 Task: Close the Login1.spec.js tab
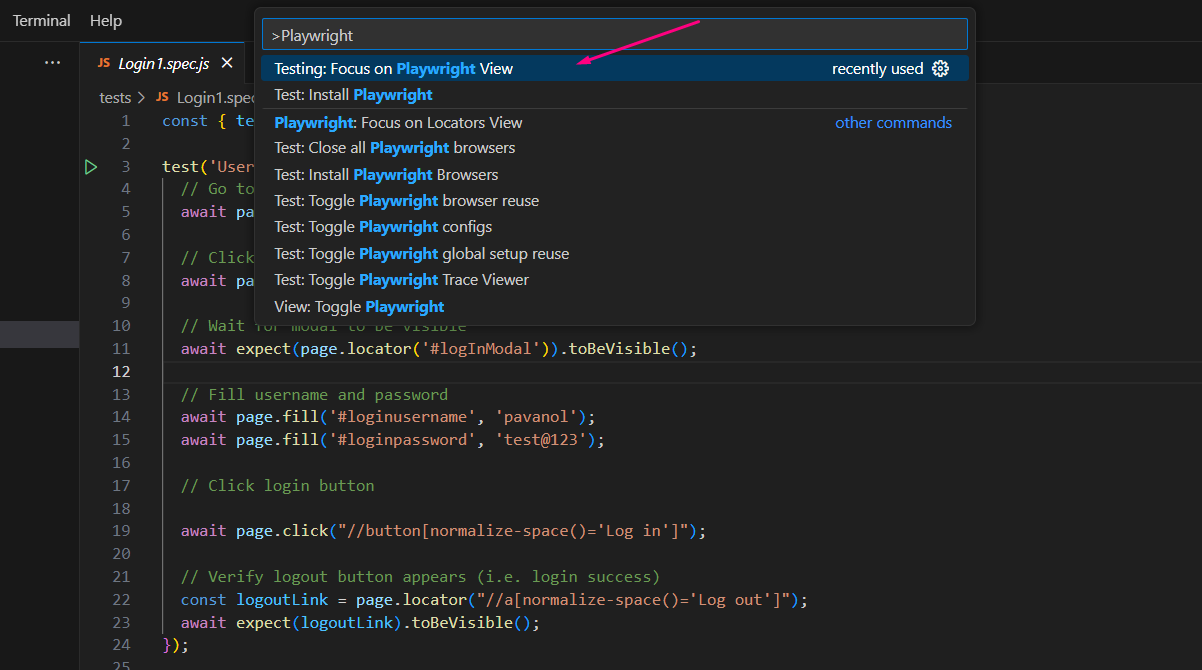tap(227, 63)
